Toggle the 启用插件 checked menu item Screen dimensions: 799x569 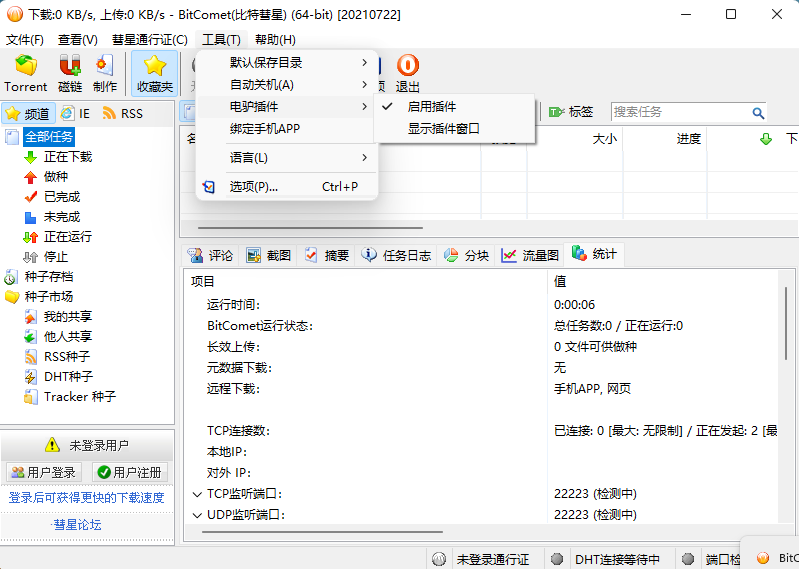click(x=432, y=107)
